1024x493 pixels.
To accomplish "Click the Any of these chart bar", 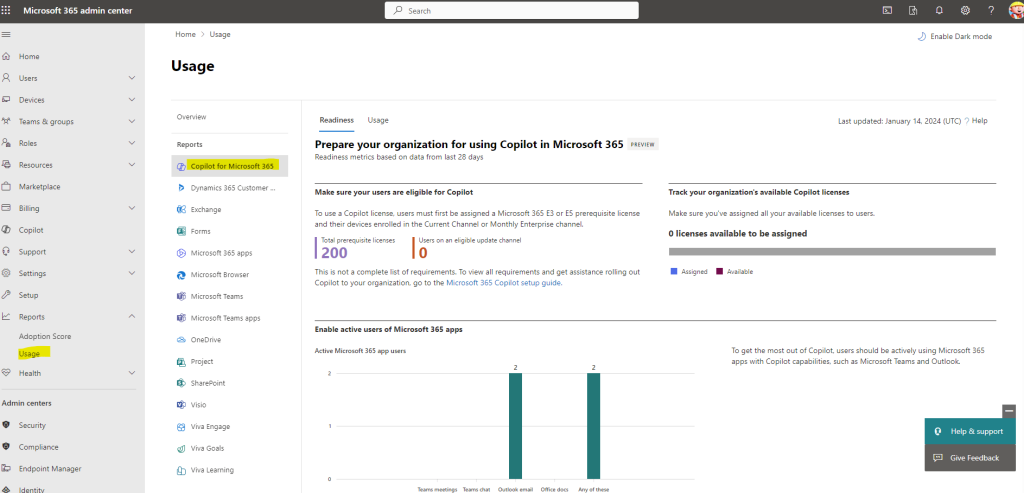I will pos(593,426).
